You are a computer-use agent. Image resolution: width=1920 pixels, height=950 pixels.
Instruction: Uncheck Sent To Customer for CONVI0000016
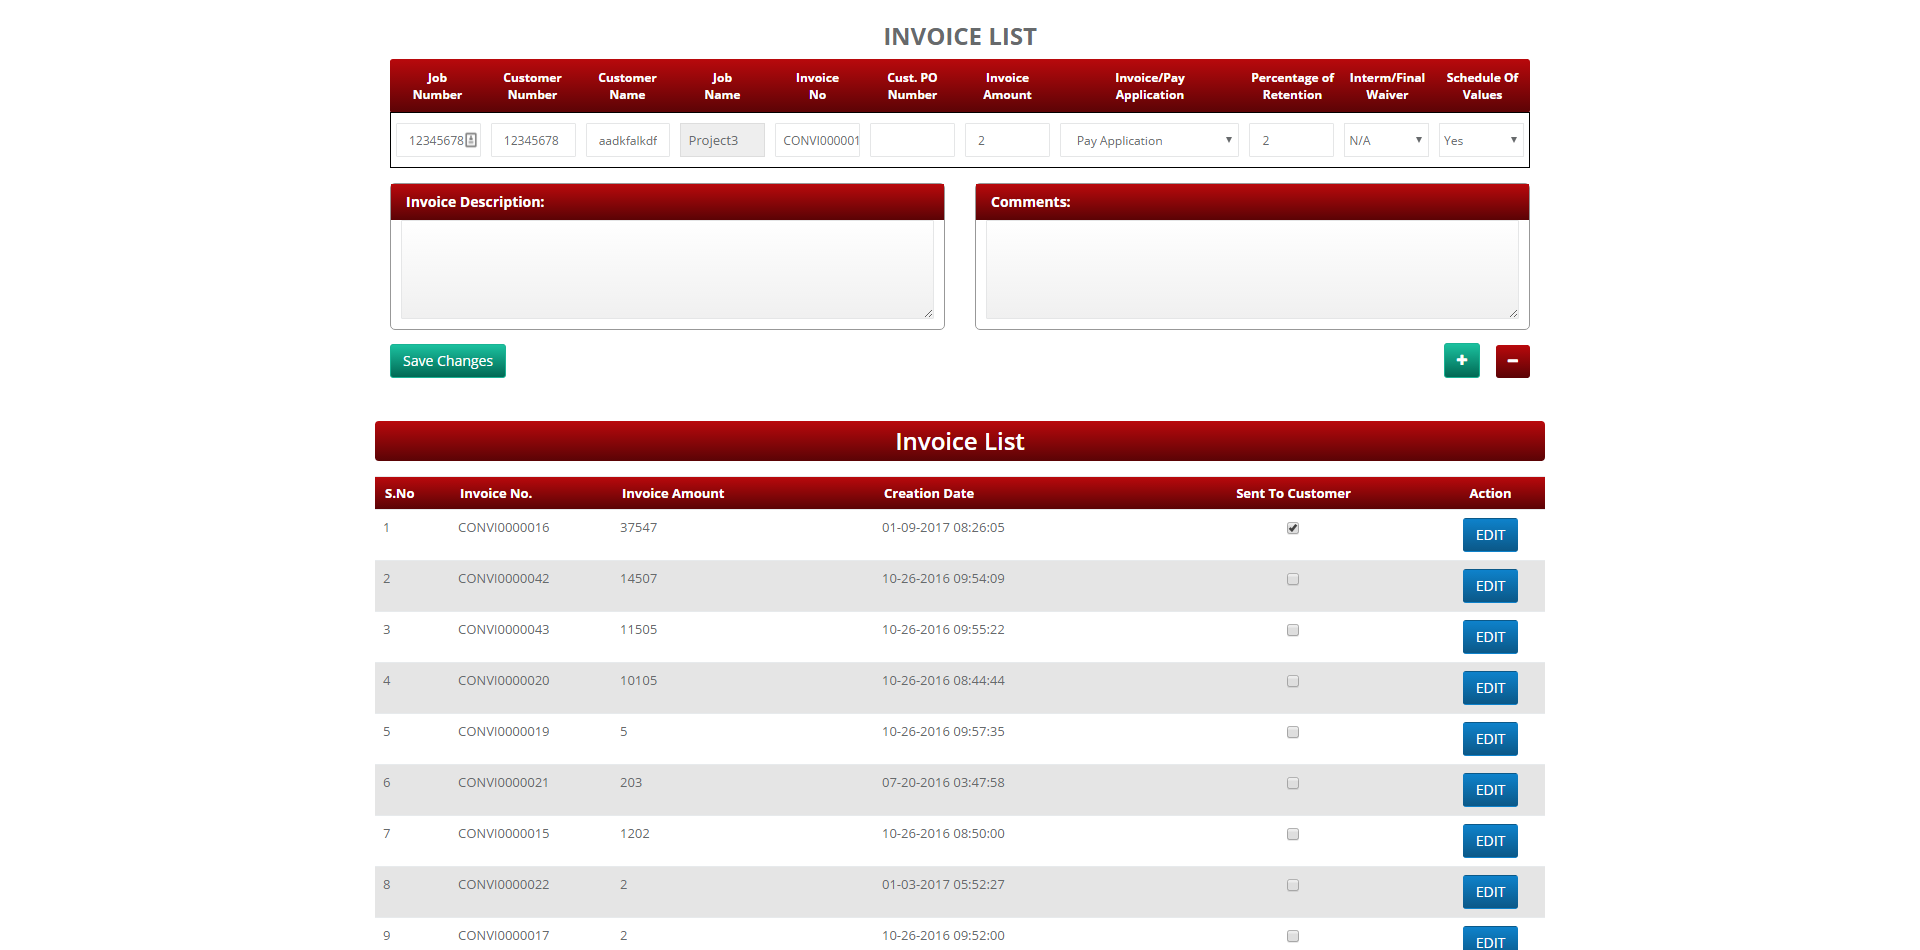pos(1293,528)
